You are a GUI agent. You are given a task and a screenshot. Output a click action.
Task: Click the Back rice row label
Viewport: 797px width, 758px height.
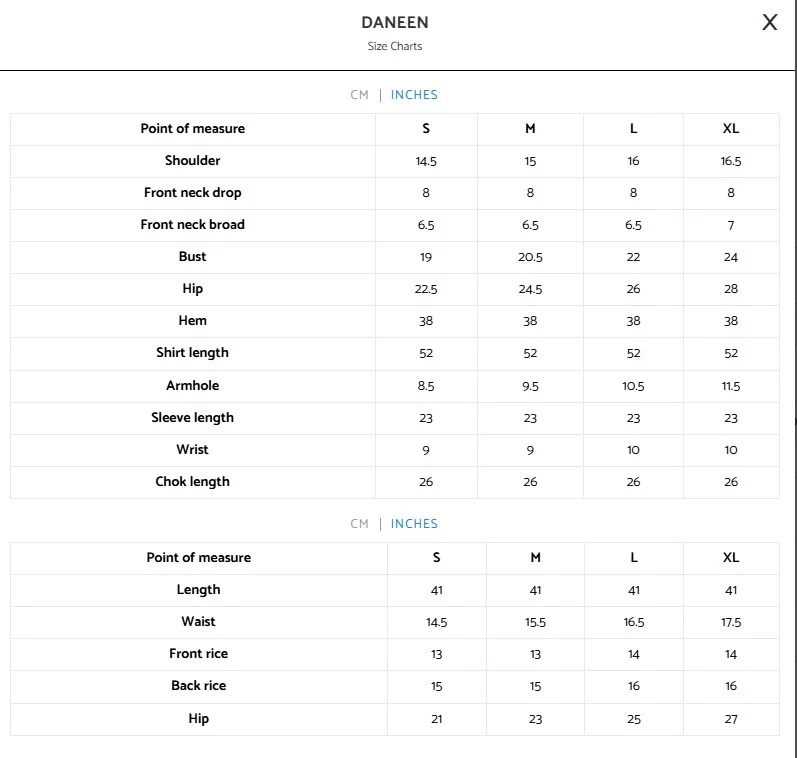pyautogui.click(x=198, y=686)
